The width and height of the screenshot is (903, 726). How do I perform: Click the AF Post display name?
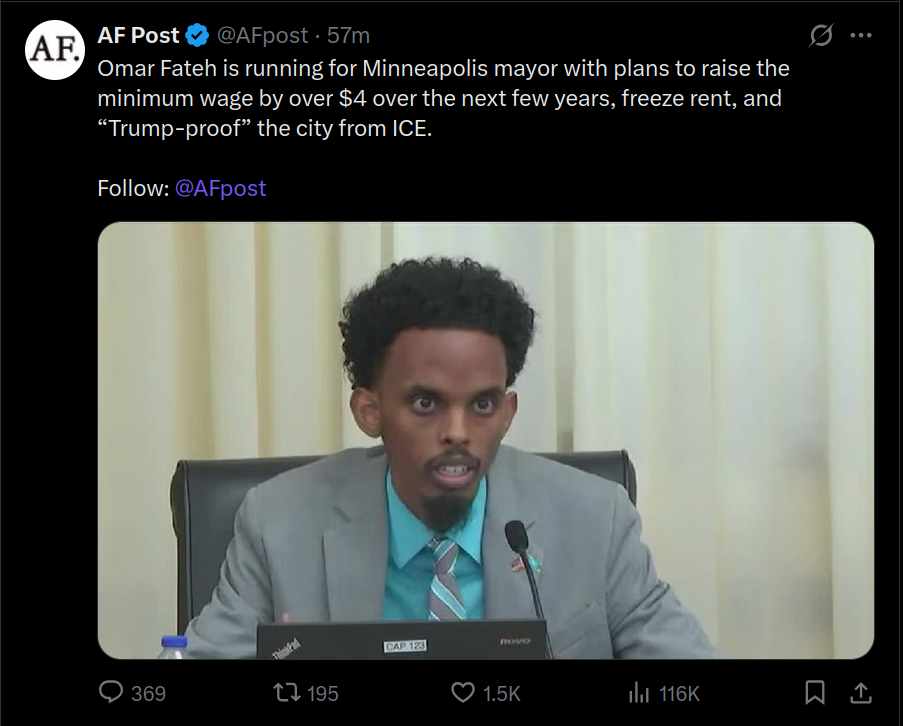point(138,35)
